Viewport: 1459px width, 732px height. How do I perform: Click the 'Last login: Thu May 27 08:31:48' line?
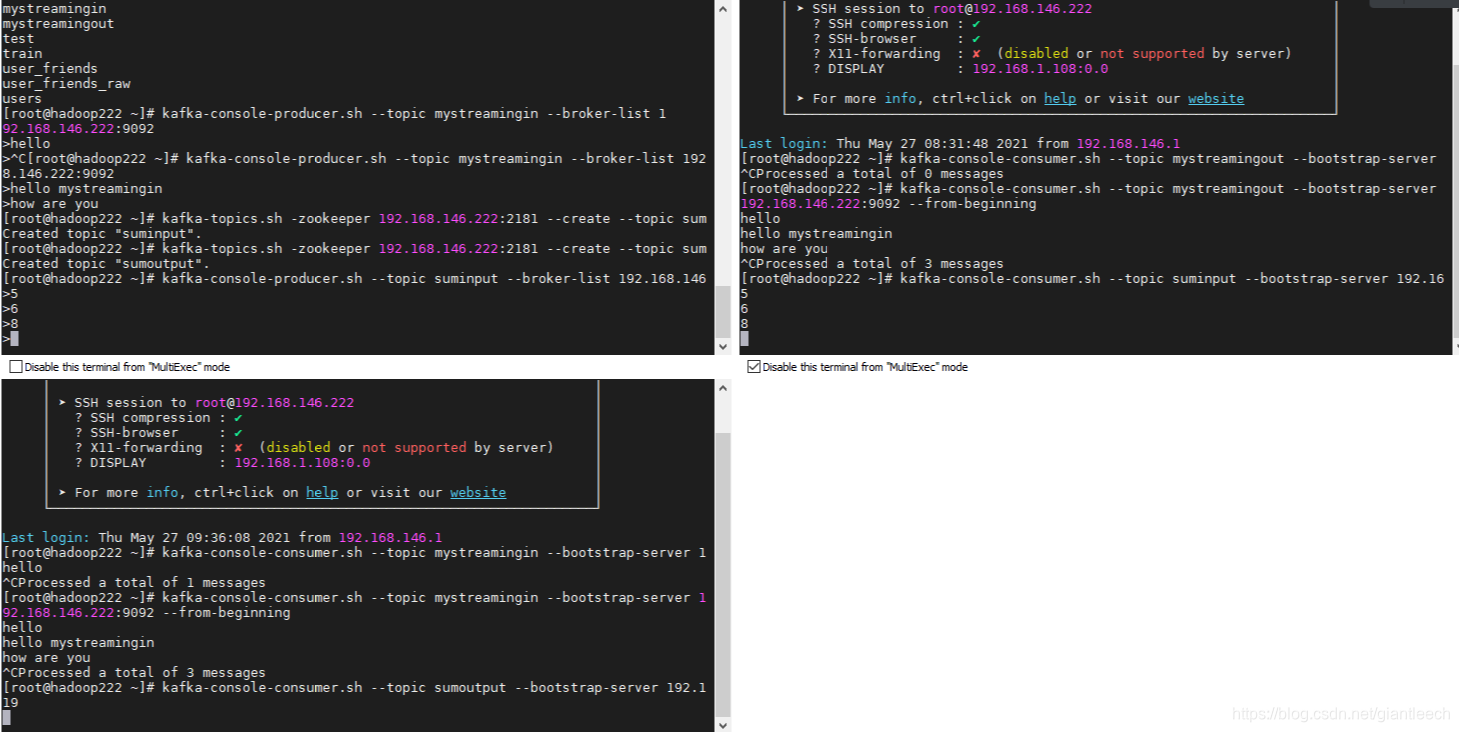960,144
